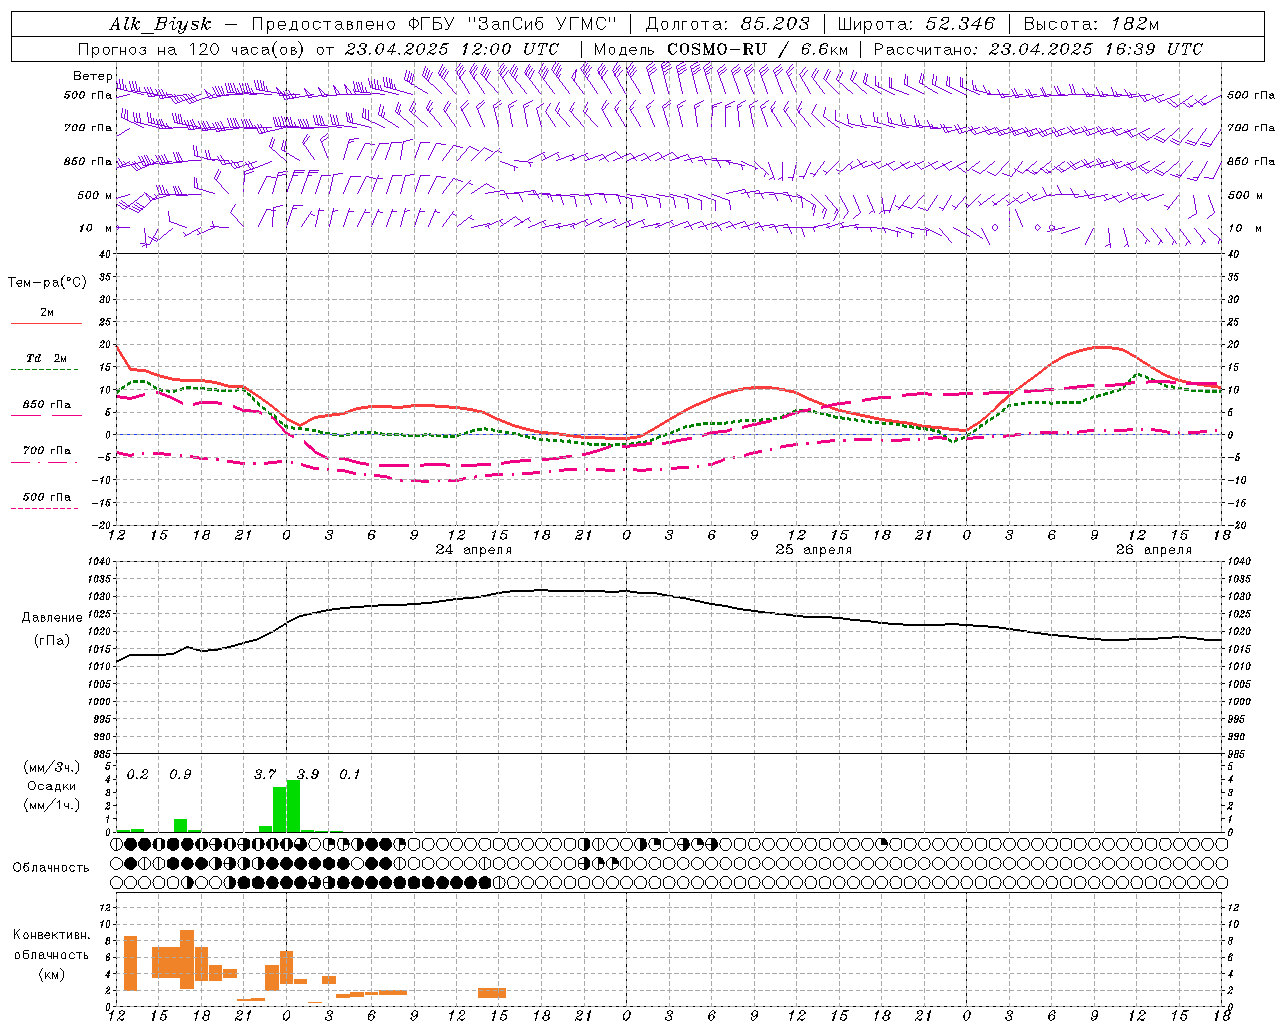This screenshot has width=1280, height=1024.
Task: Select the Осадки precipitation label
Action: pos(52,787)
